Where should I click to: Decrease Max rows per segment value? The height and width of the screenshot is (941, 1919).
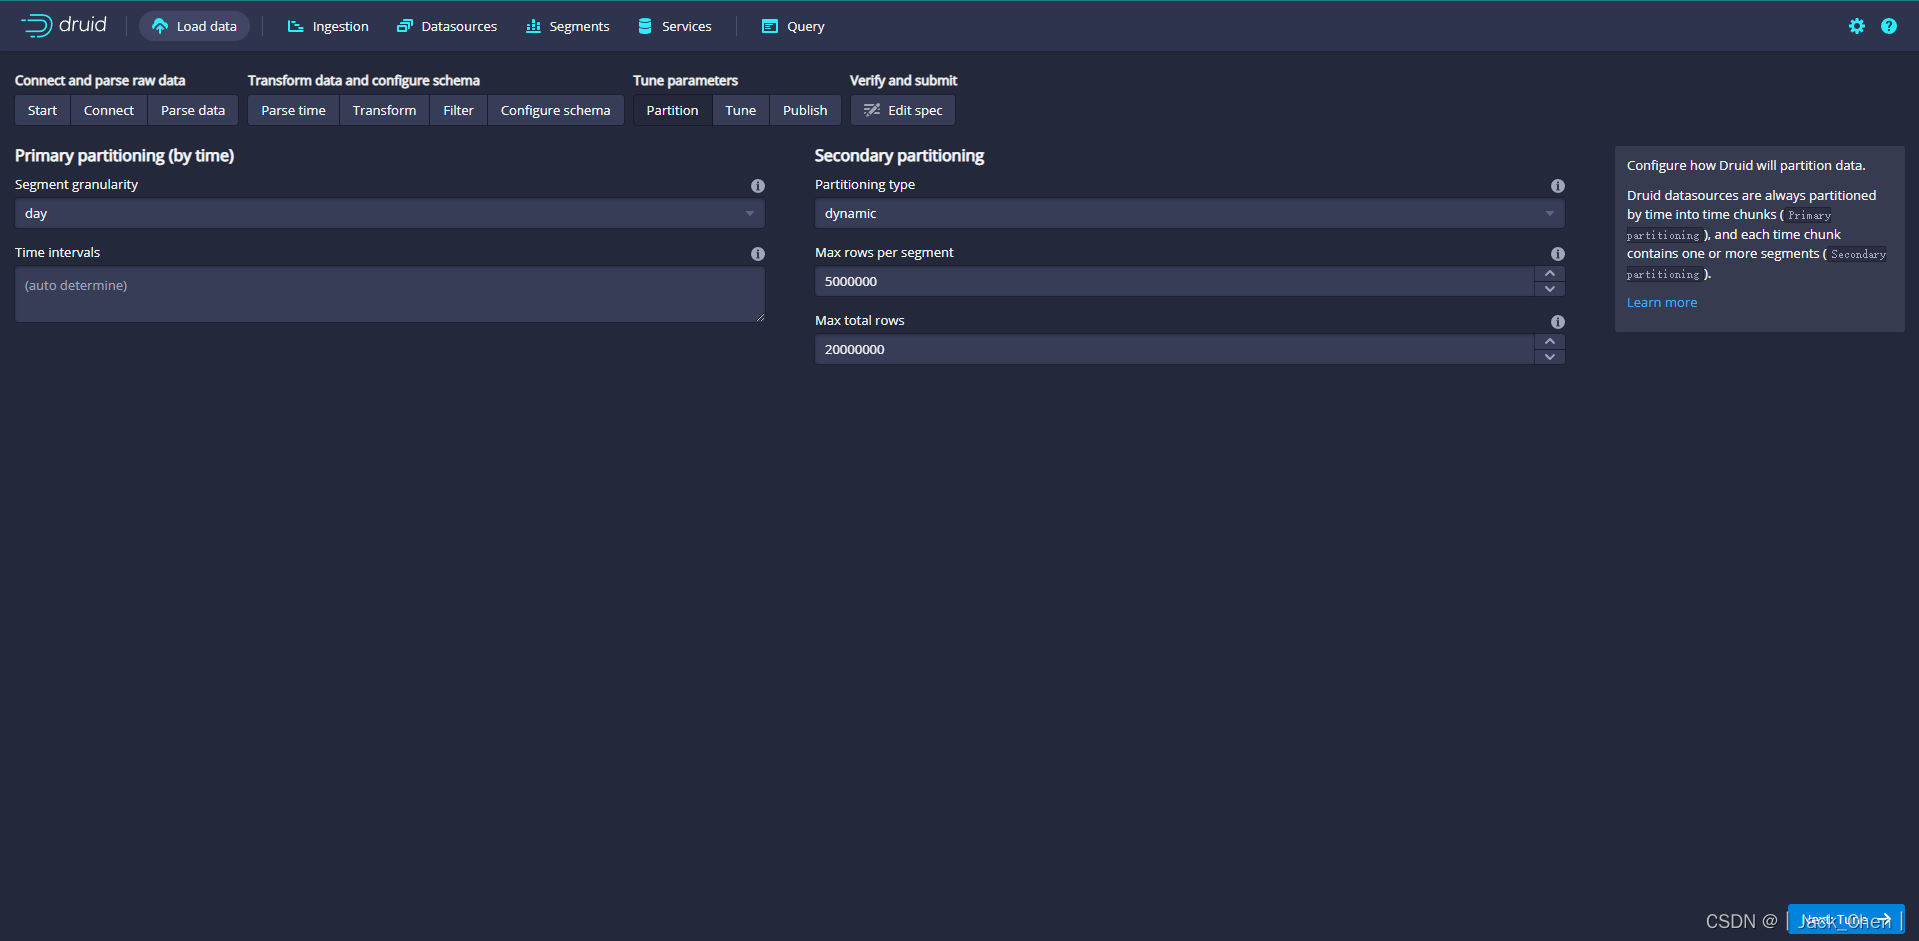click(x=1549, y=289)
